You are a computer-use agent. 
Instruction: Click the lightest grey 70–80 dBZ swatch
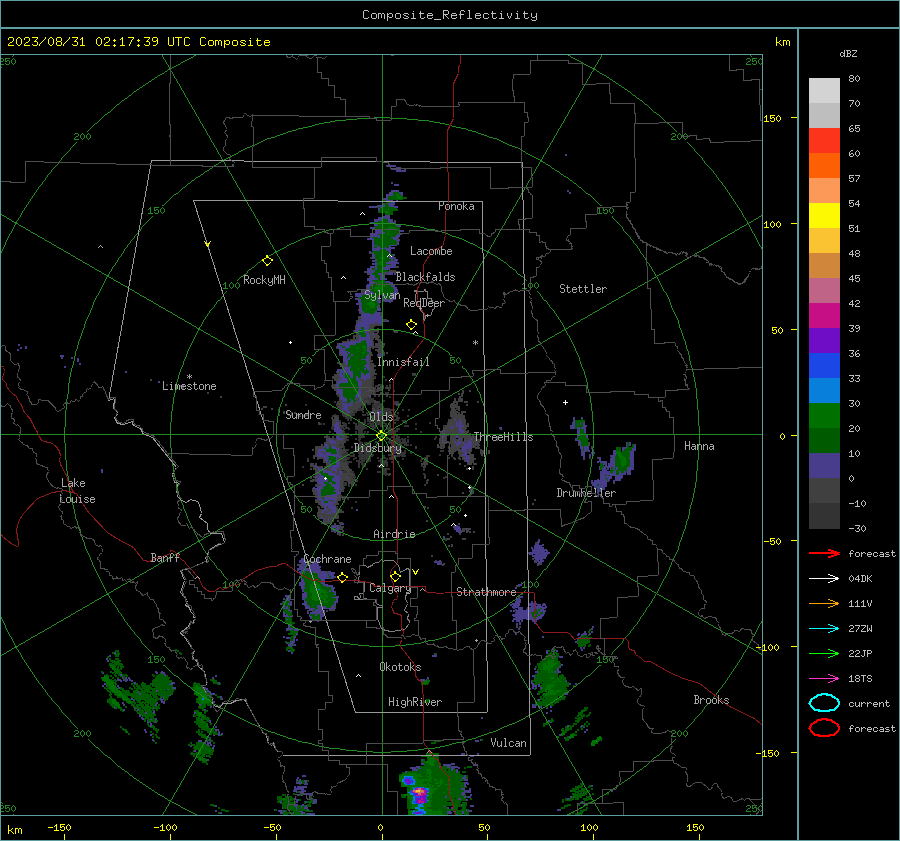(x=824, y=91)
